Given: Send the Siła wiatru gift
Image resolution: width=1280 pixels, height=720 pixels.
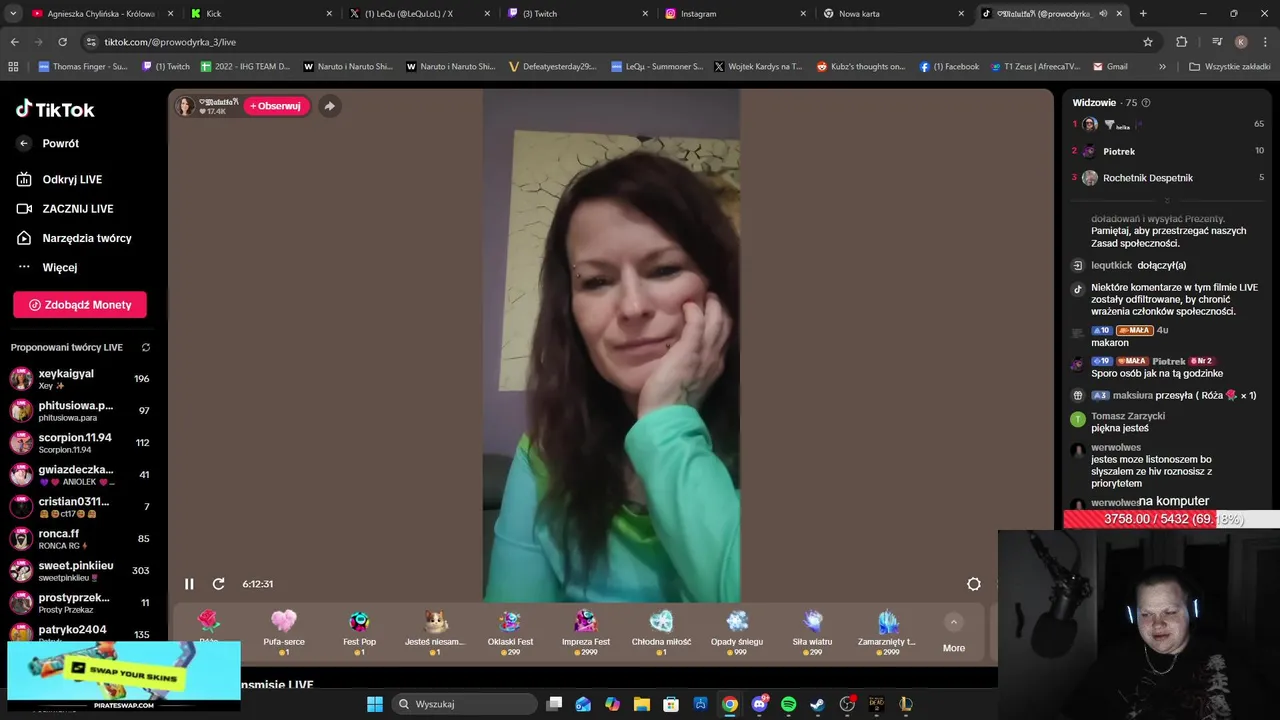Looking at the screenshot, I should (812, 632).
